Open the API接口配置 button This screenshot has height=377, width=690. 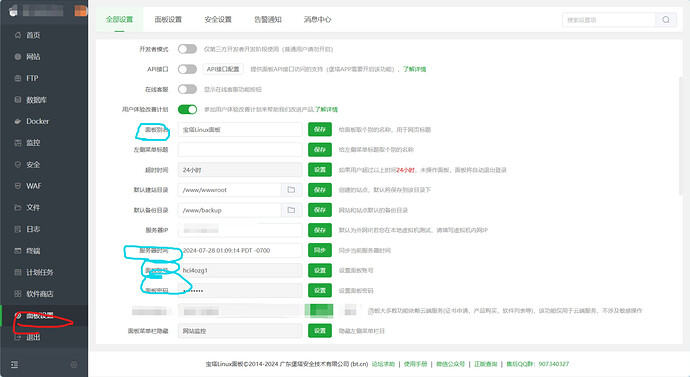point(223,69)
